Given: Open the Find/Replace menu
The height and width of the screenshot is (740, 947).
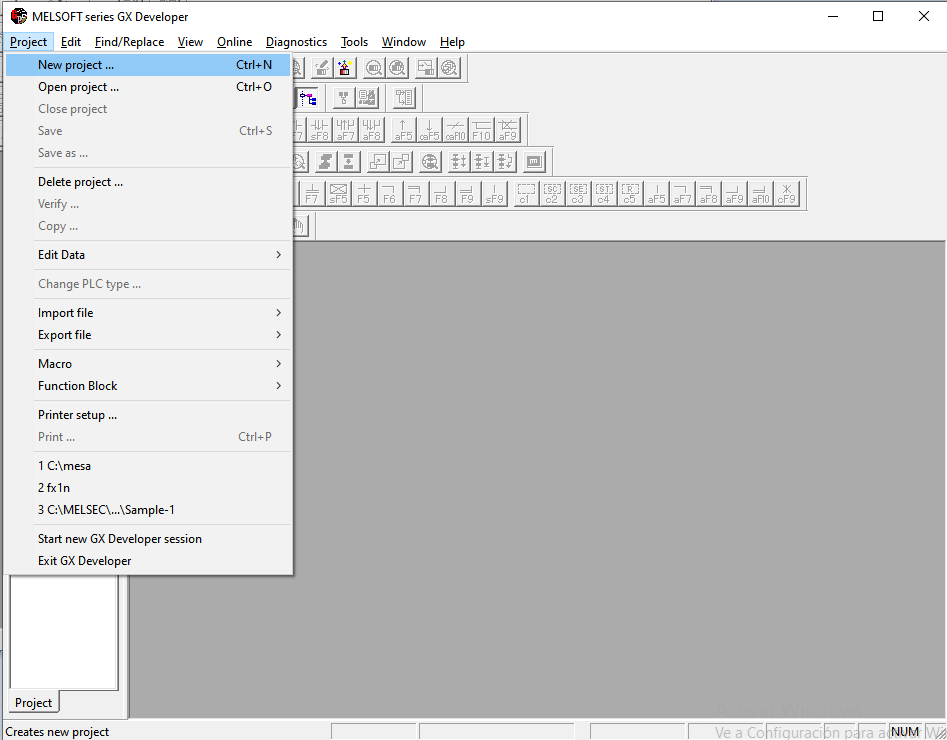Looking at the screenshot, I should (129, 42).
